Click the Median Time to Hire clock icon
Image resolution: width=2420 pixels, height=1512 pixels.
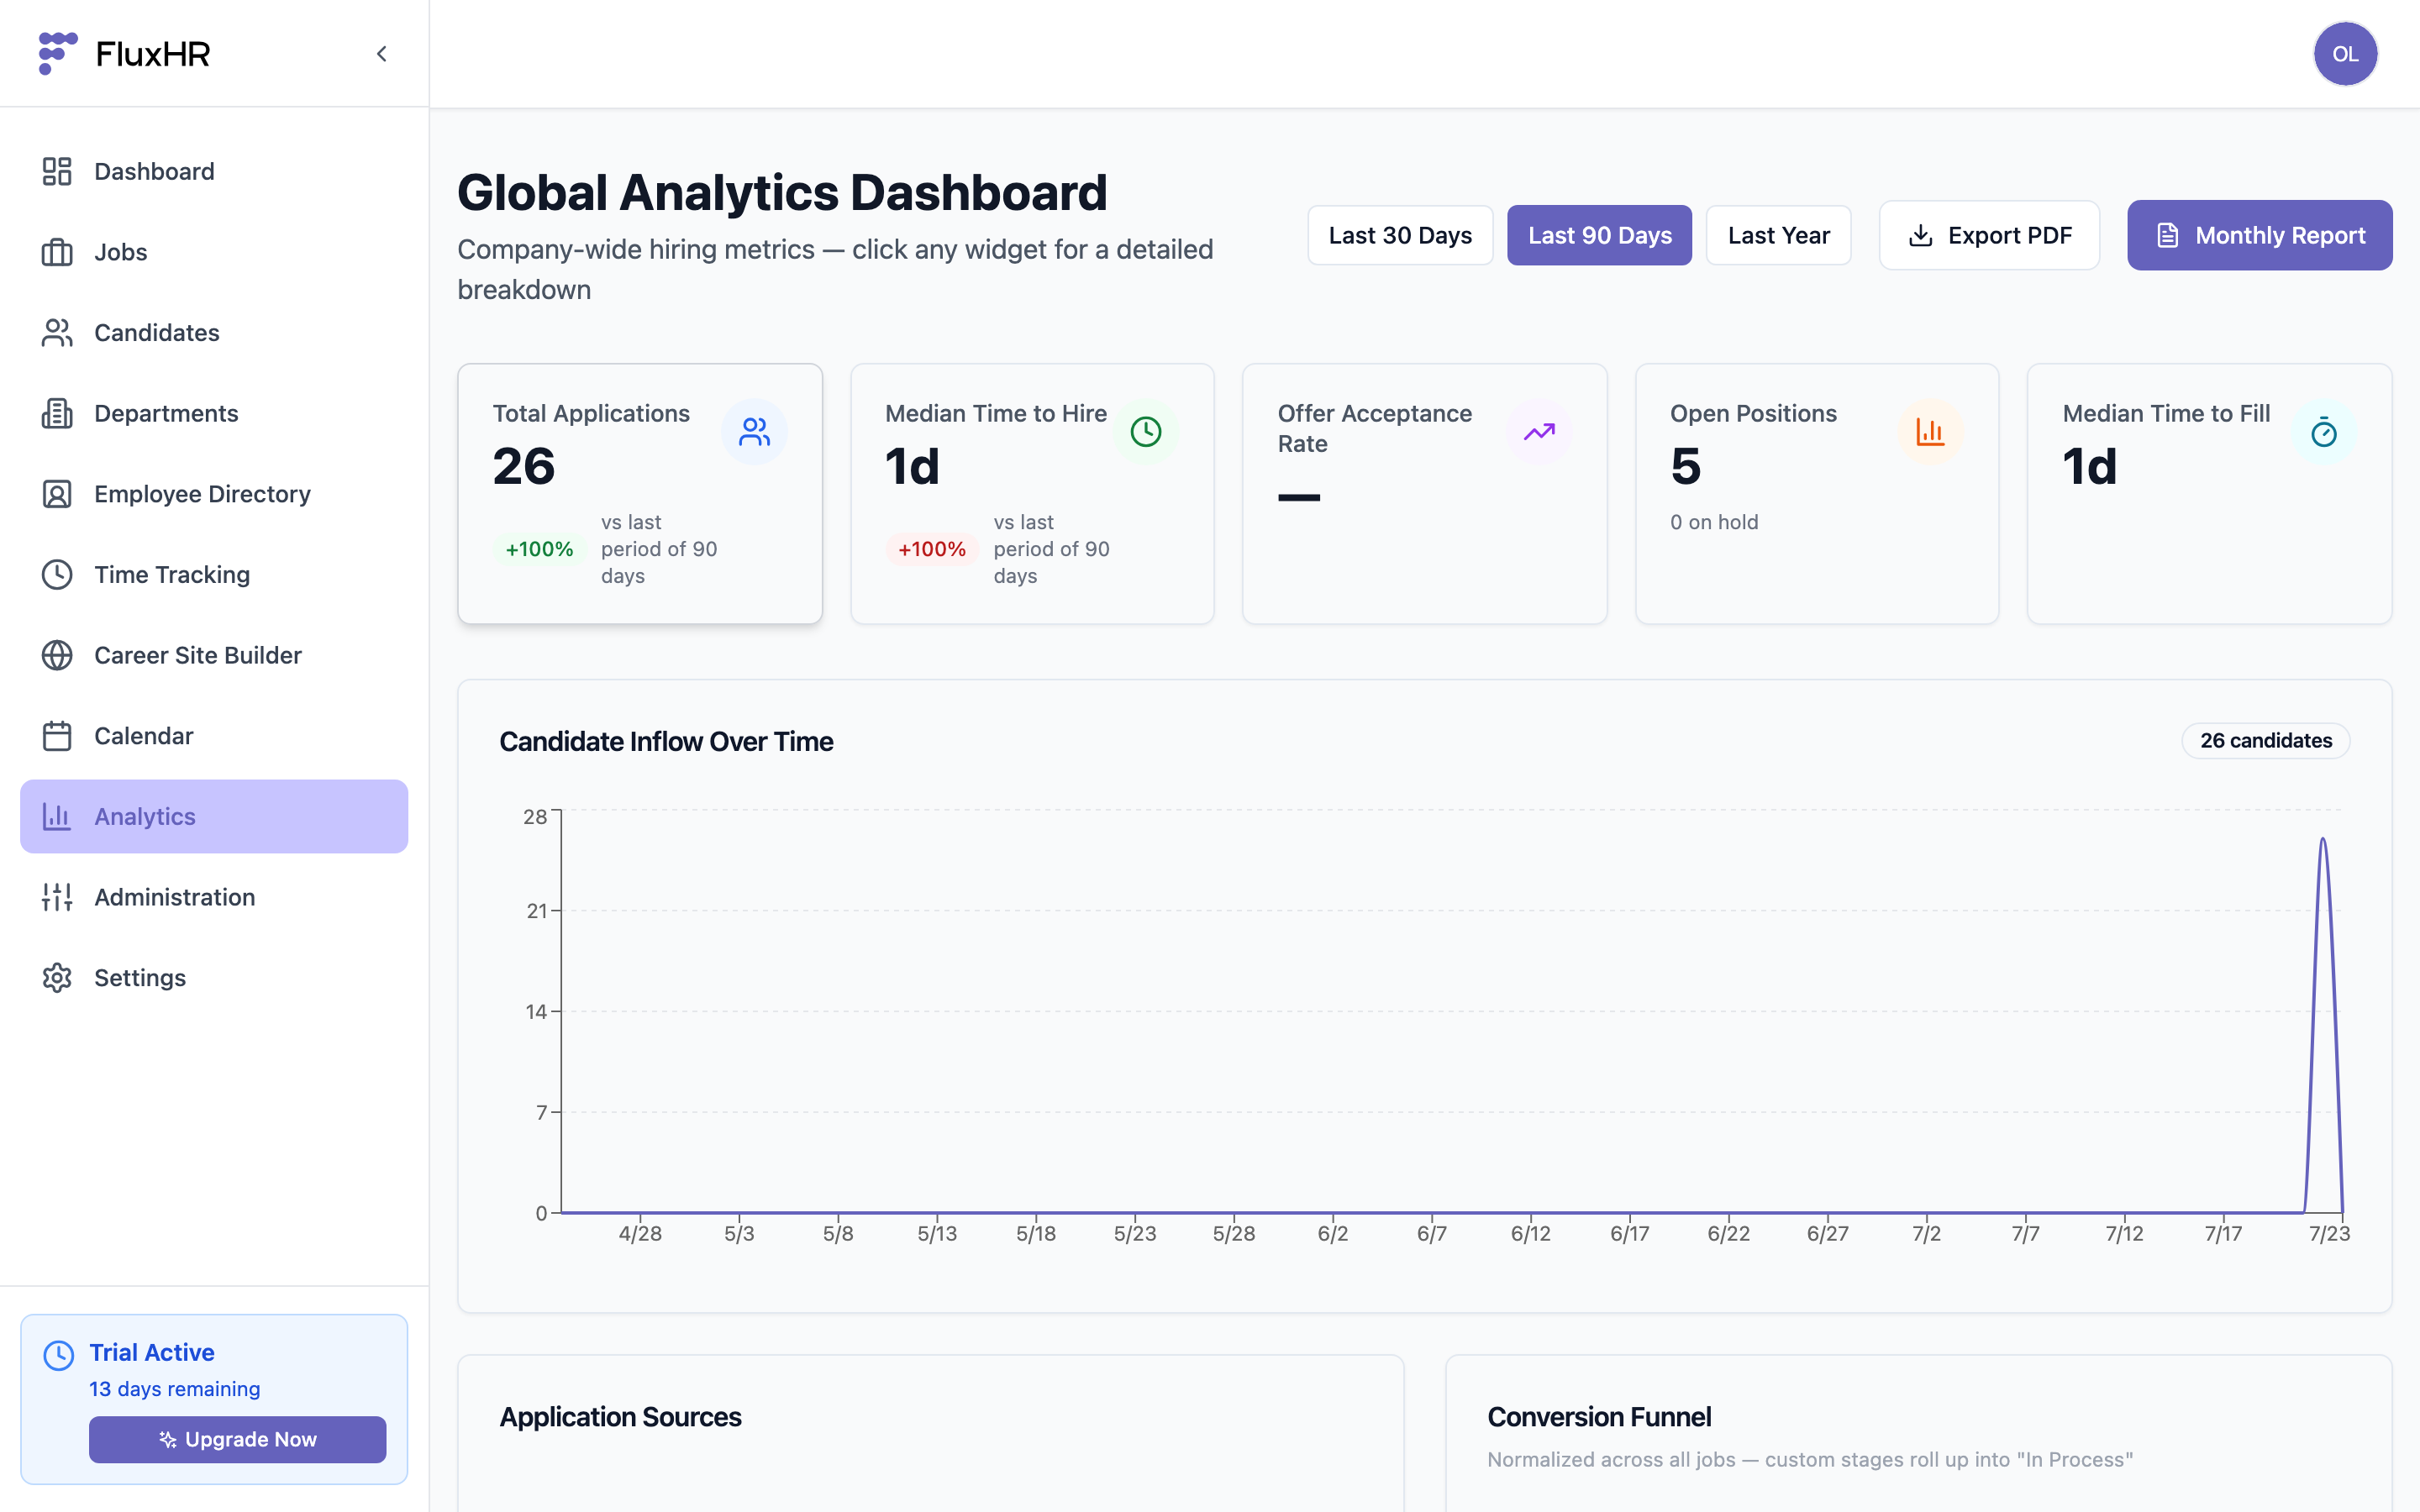coord(1146,432)
